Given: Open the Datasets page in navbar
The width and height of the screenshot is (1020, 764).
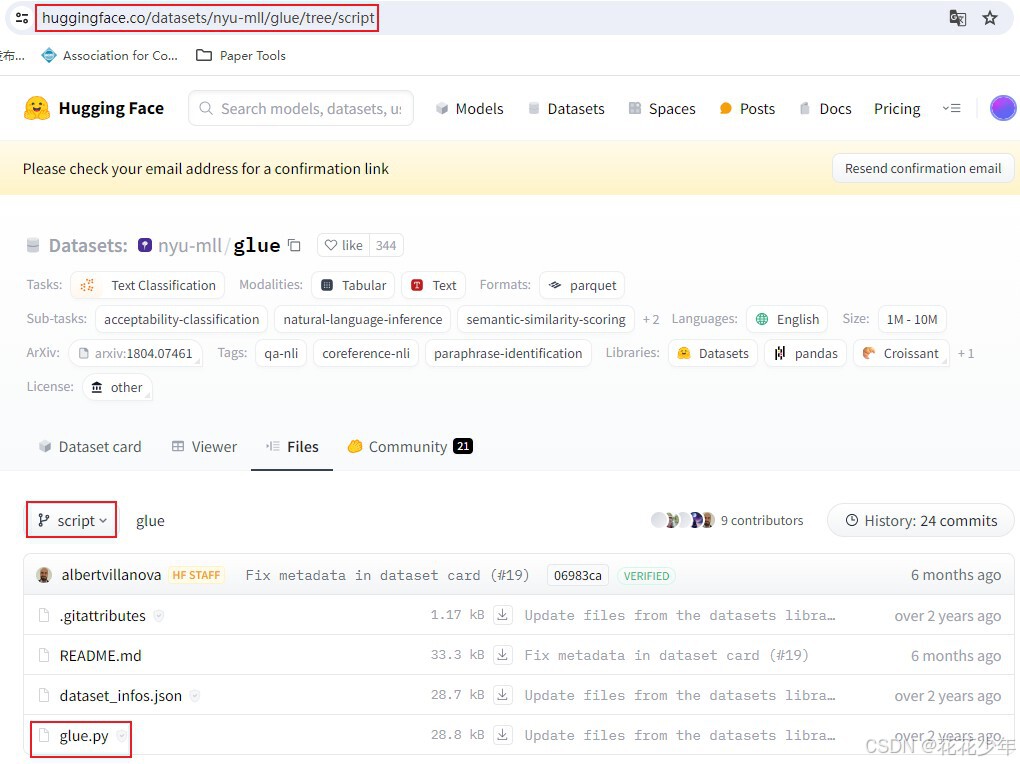Looking at the screenshot, I should click(x=566, y=109).
